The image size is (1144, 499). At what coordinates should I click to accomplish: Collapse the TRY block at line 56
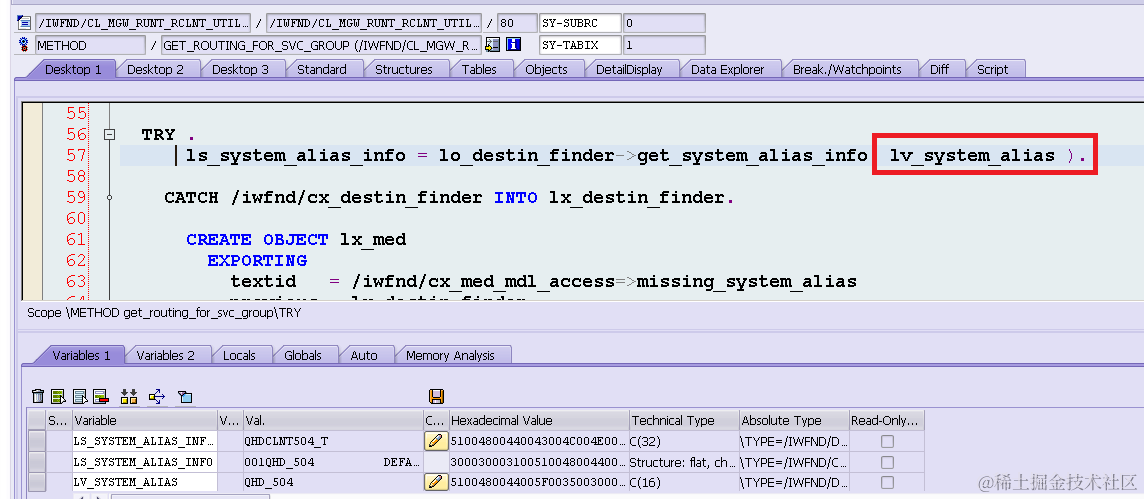click(109, 134)
